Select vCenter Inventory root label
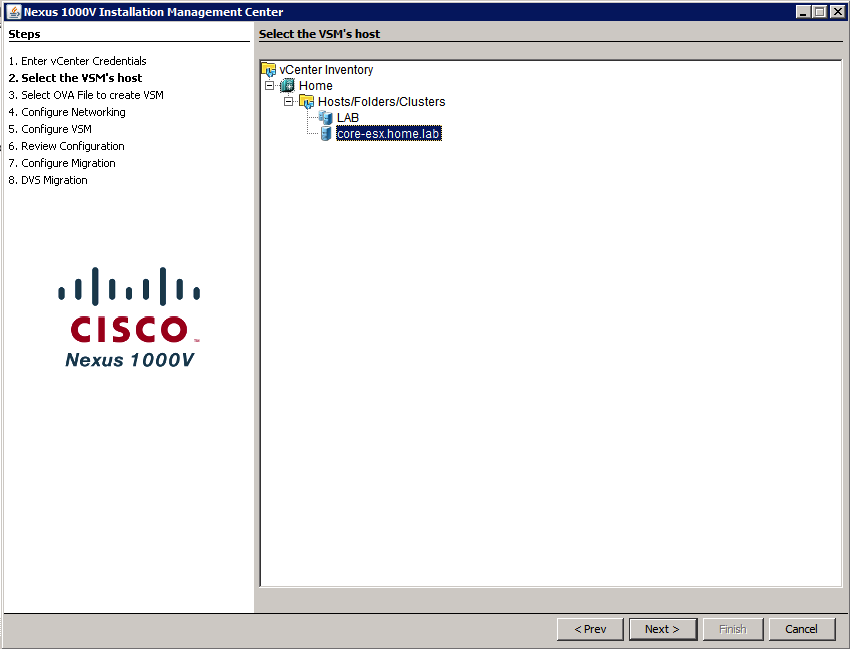850x649 pixels. tap(326, 69)
